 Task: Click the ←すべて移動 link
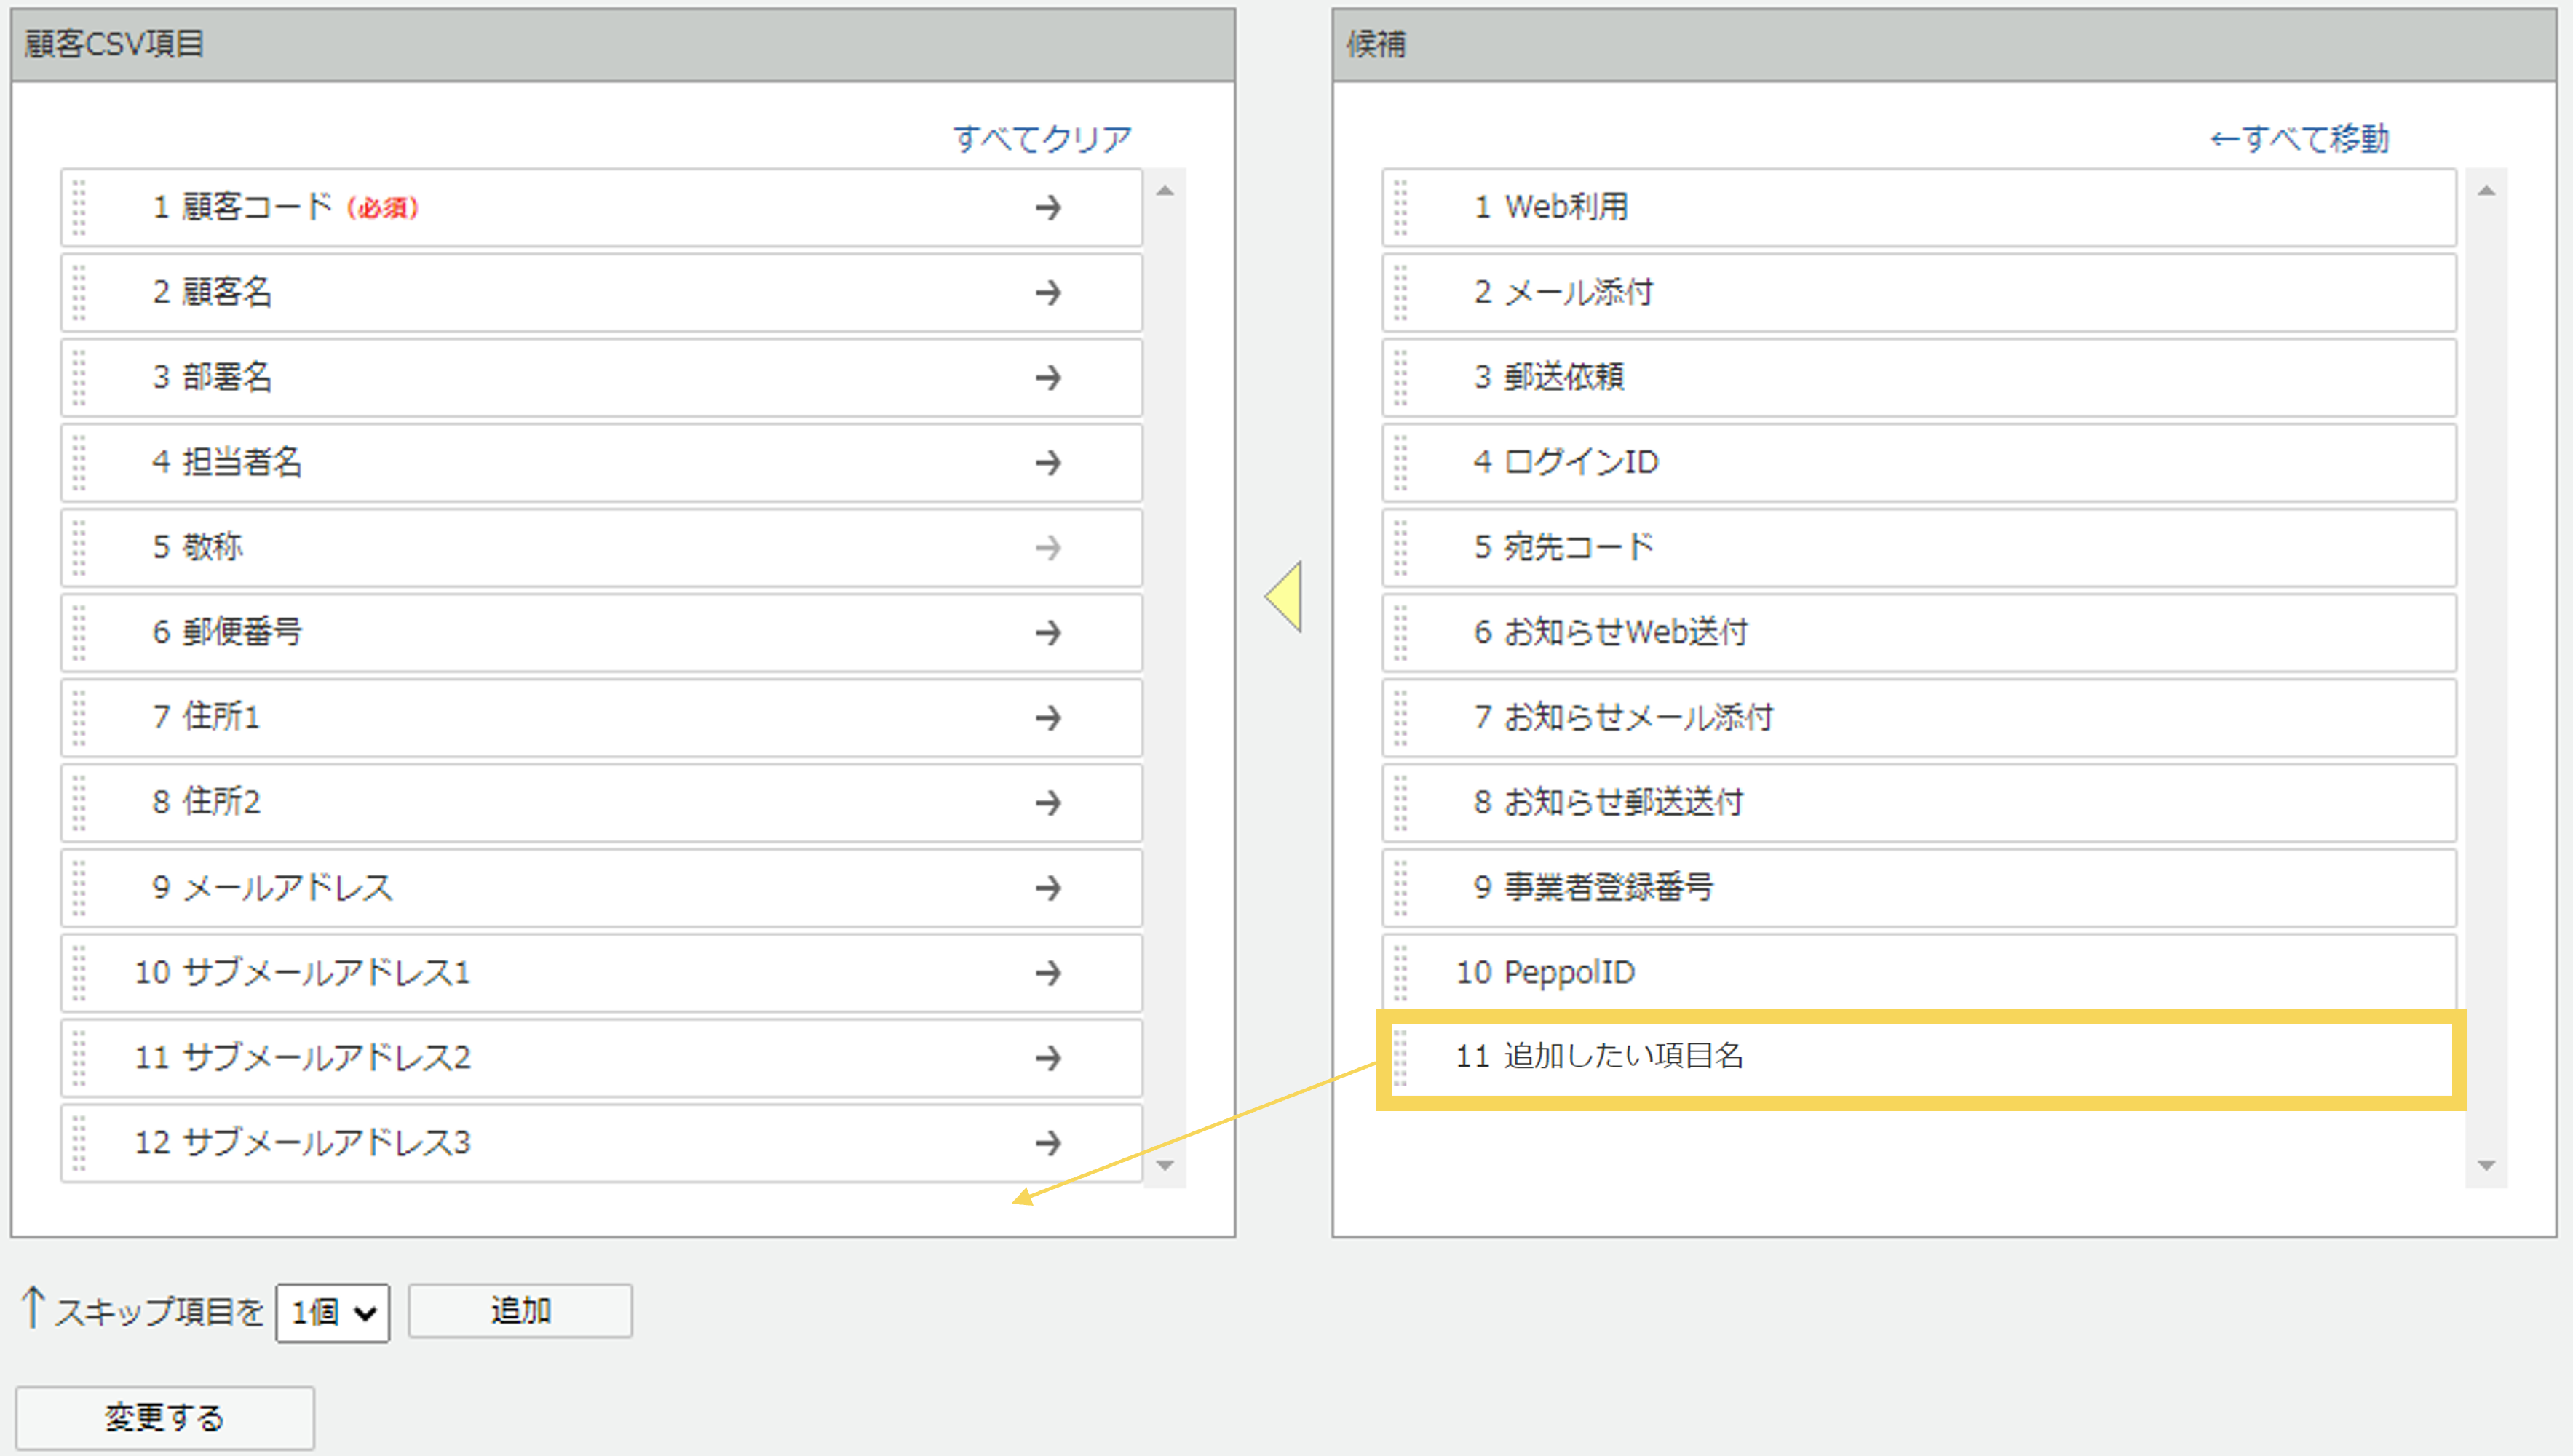(2299, 138)
